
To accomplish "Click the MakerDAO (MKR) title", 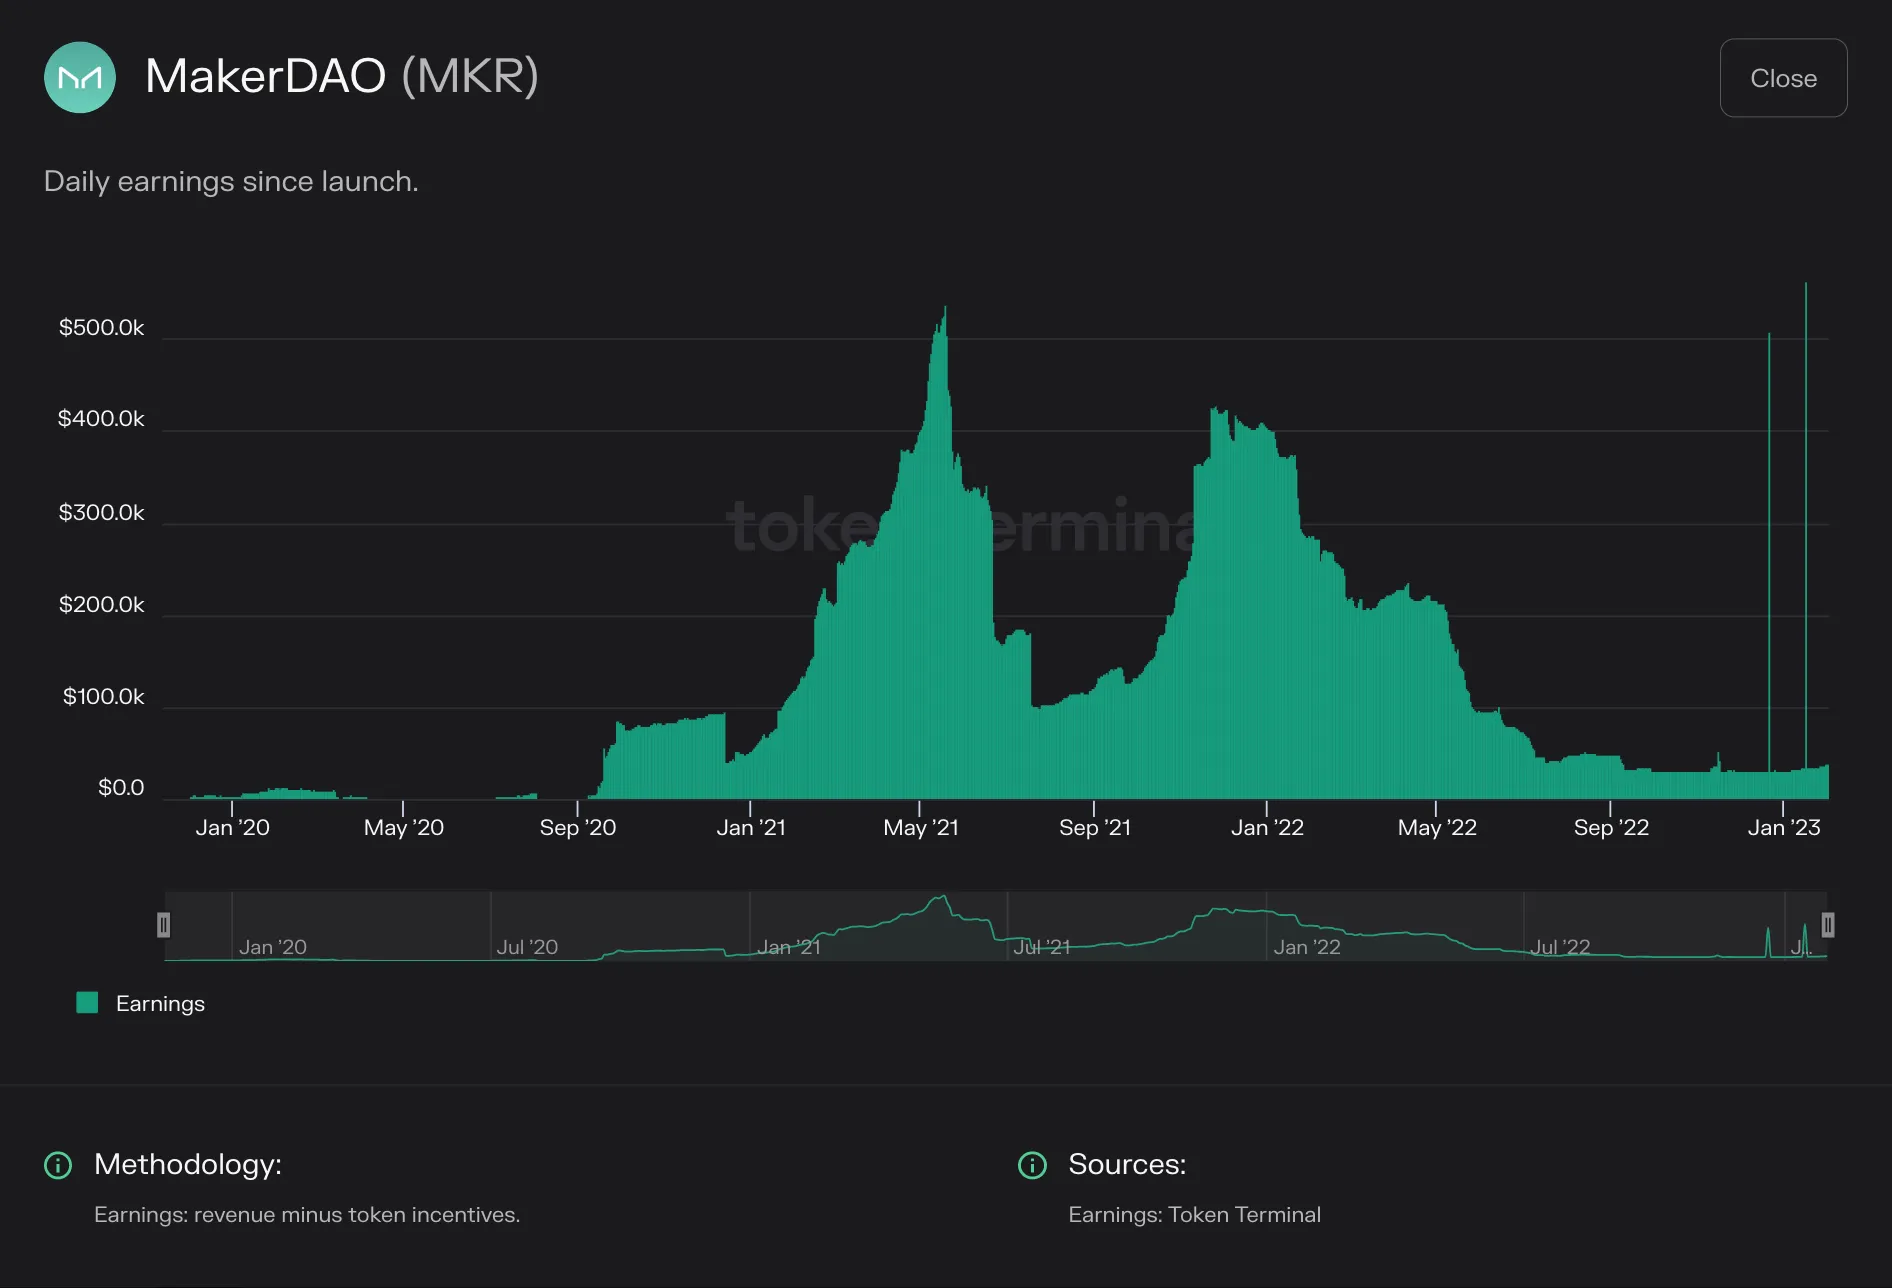I will (342, 76).
